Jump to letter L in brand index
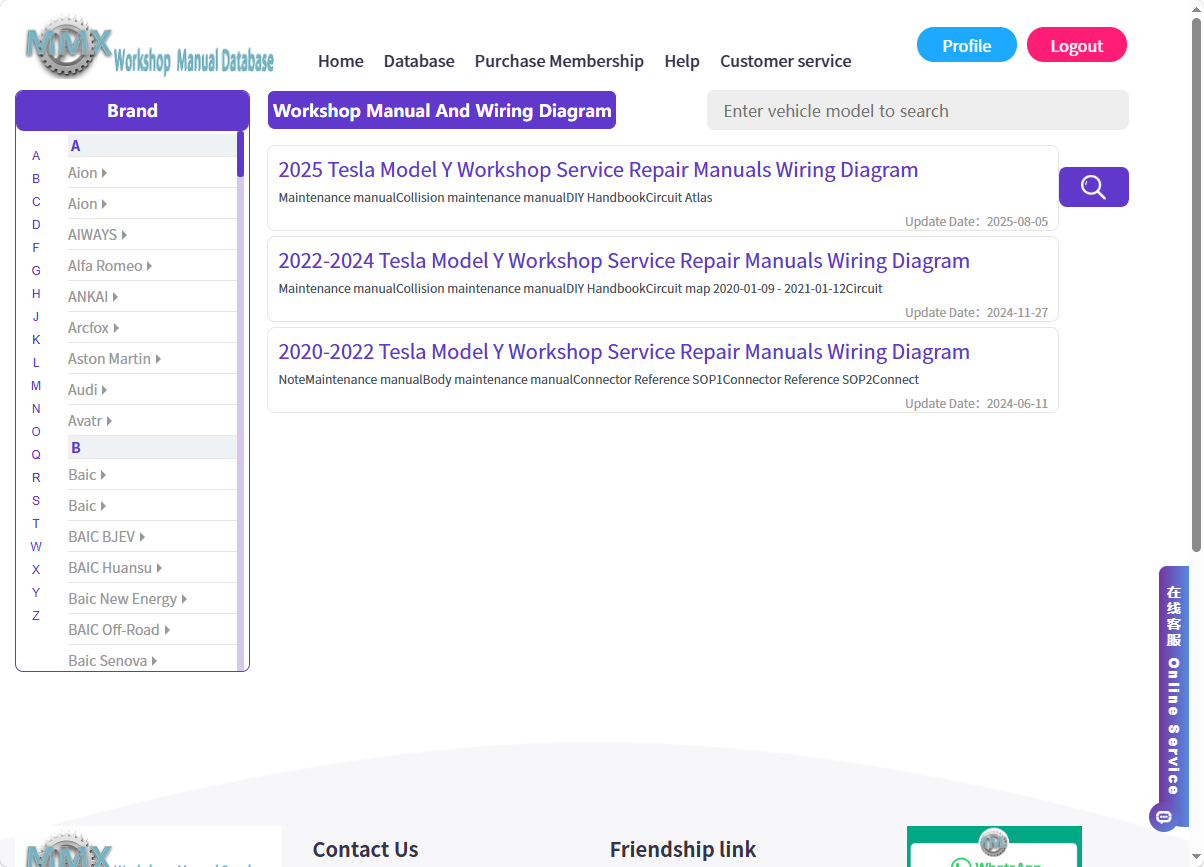1204x867 pixels. click(x=36, y=363)
